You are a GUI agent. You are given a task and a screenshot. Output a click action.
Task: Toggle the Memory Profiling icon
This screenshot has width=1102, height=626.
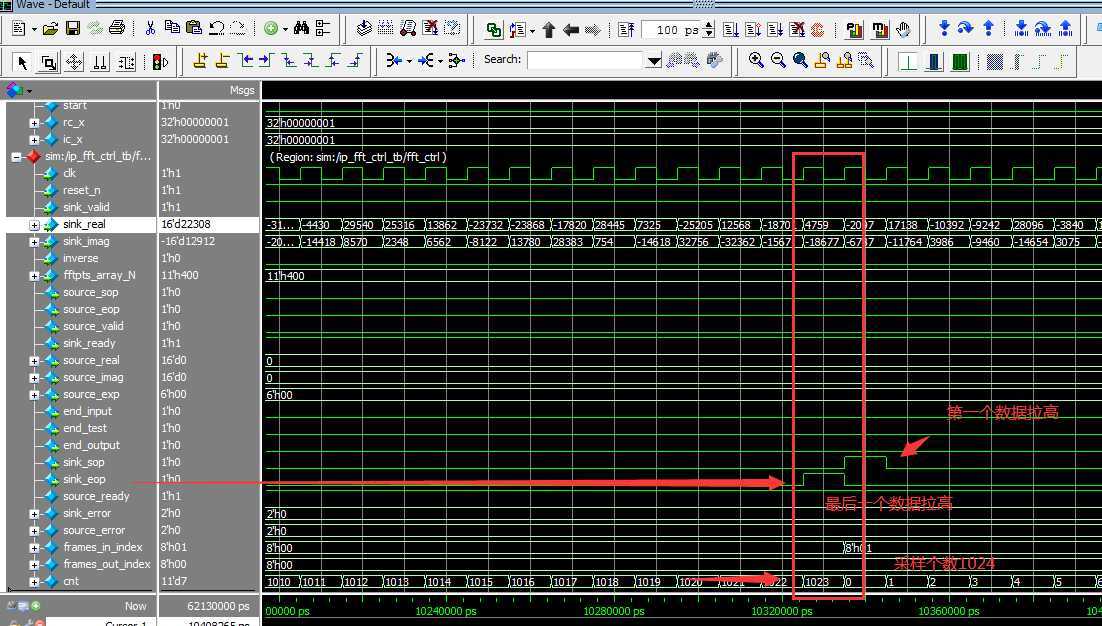[x=879, y=30]
